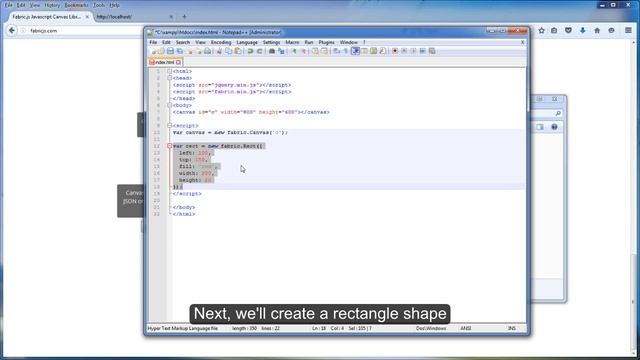Click line 7 canvas element code
Image resolution: width=640 pixels, height=360 pixels.
(x=251, y=112)
